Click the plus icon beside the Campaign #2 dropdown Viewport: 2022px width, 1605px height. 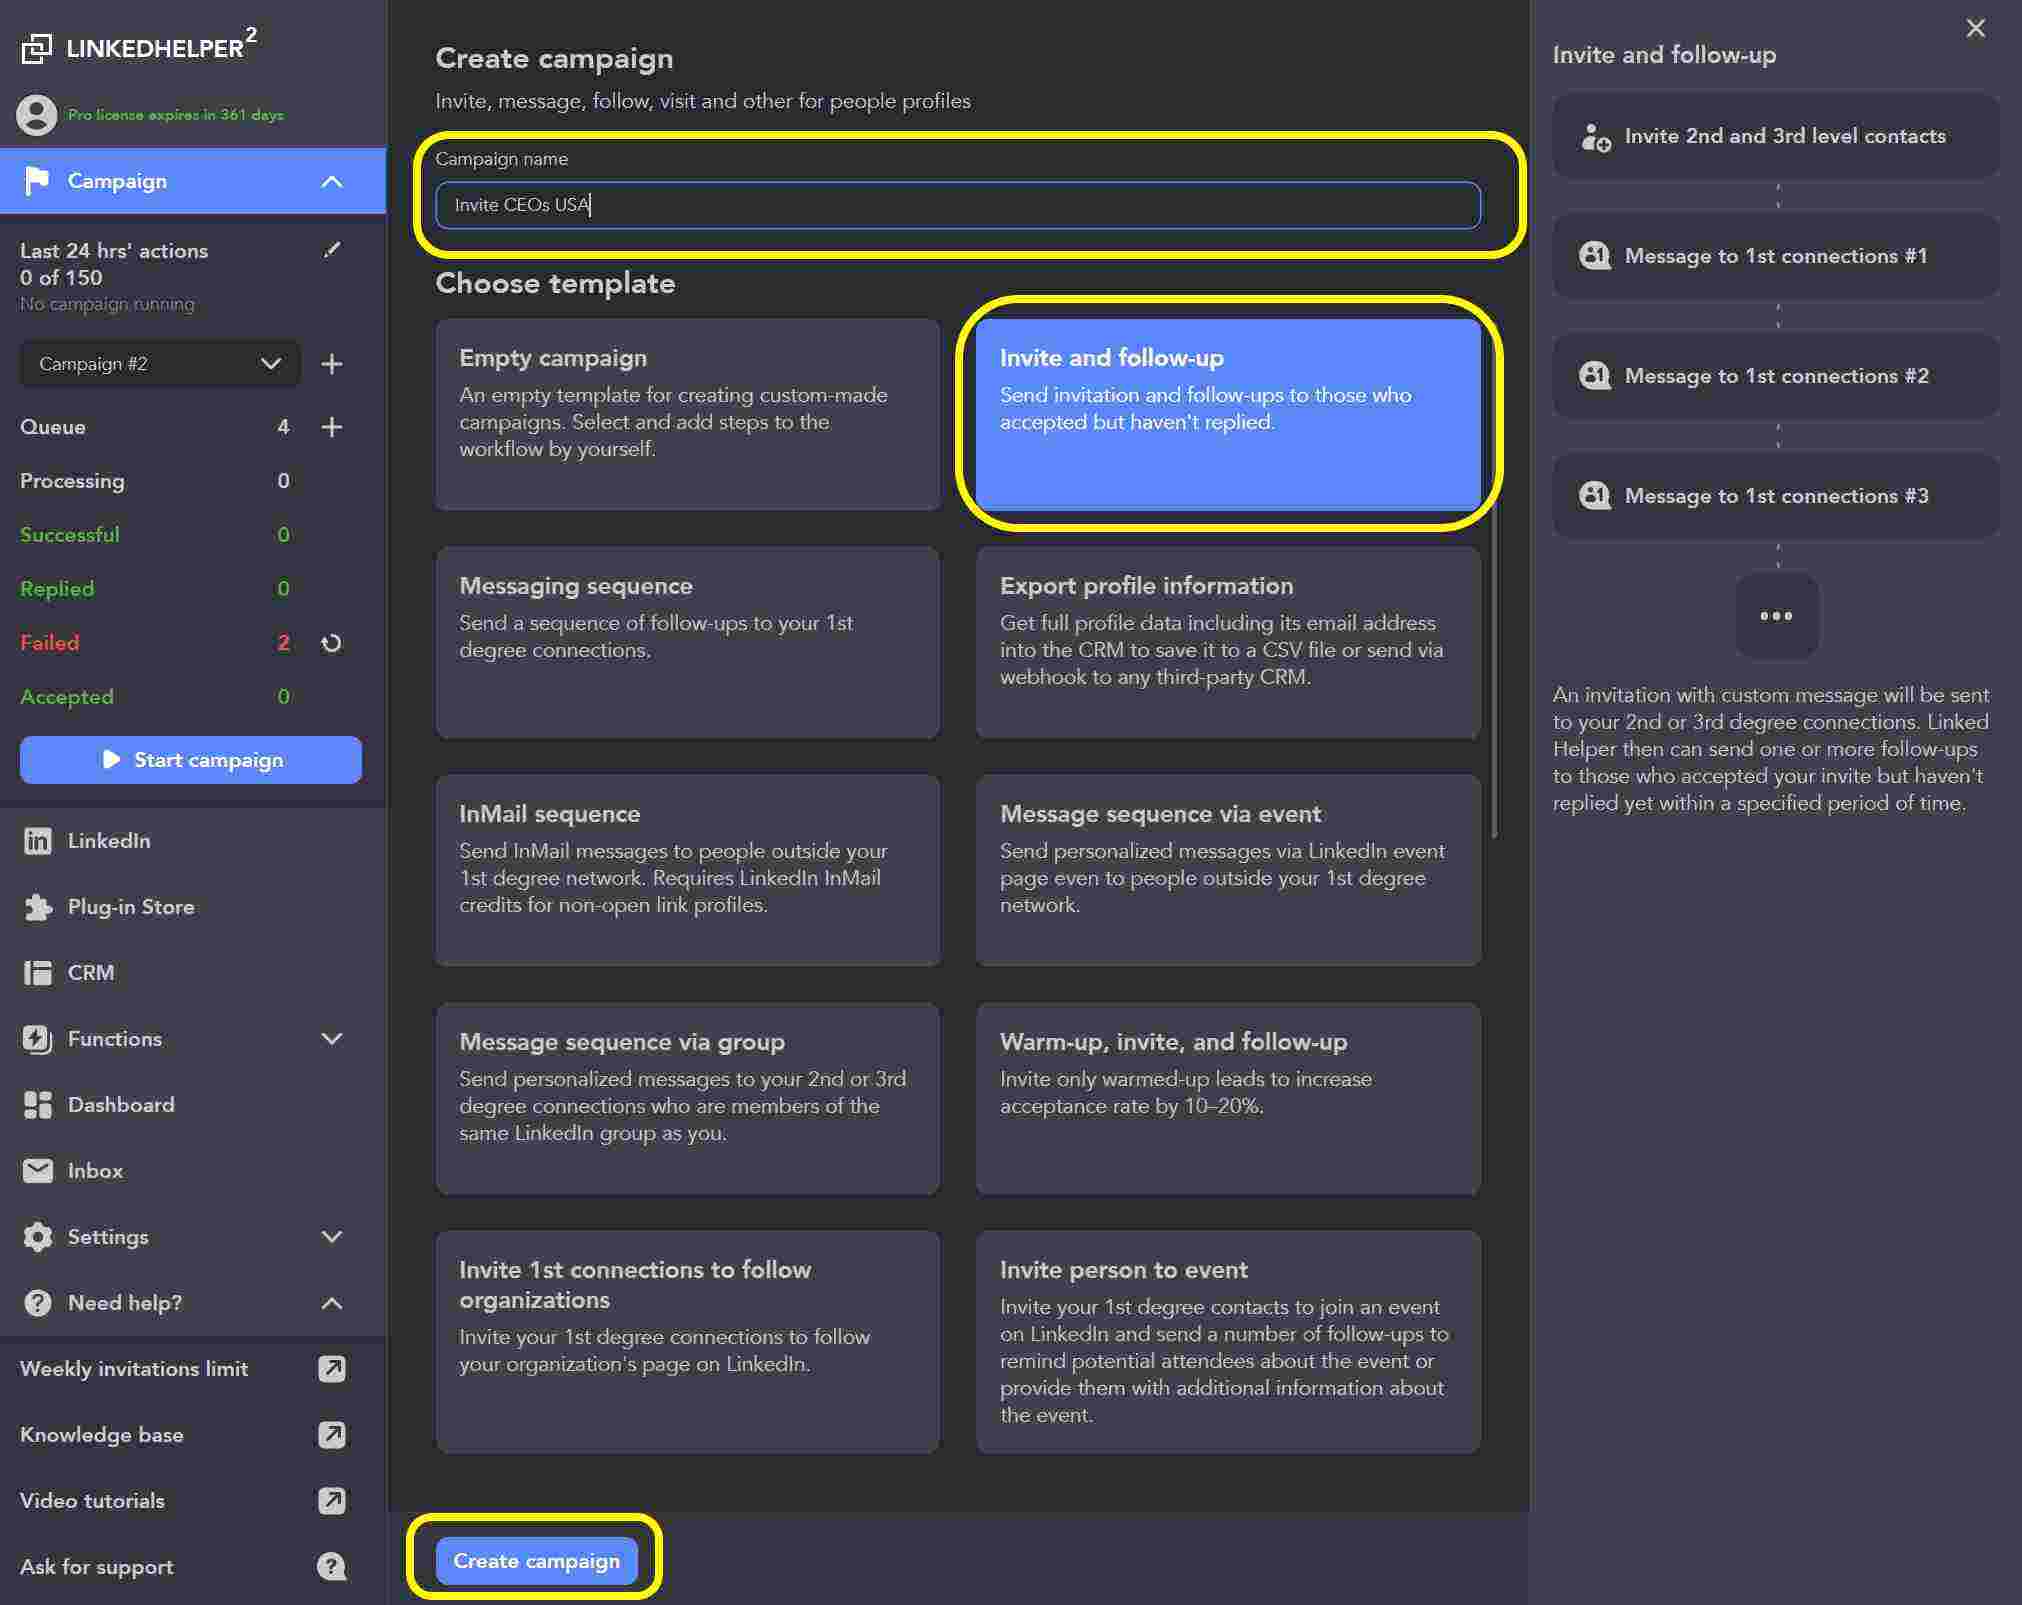click(x=332, y=364)
